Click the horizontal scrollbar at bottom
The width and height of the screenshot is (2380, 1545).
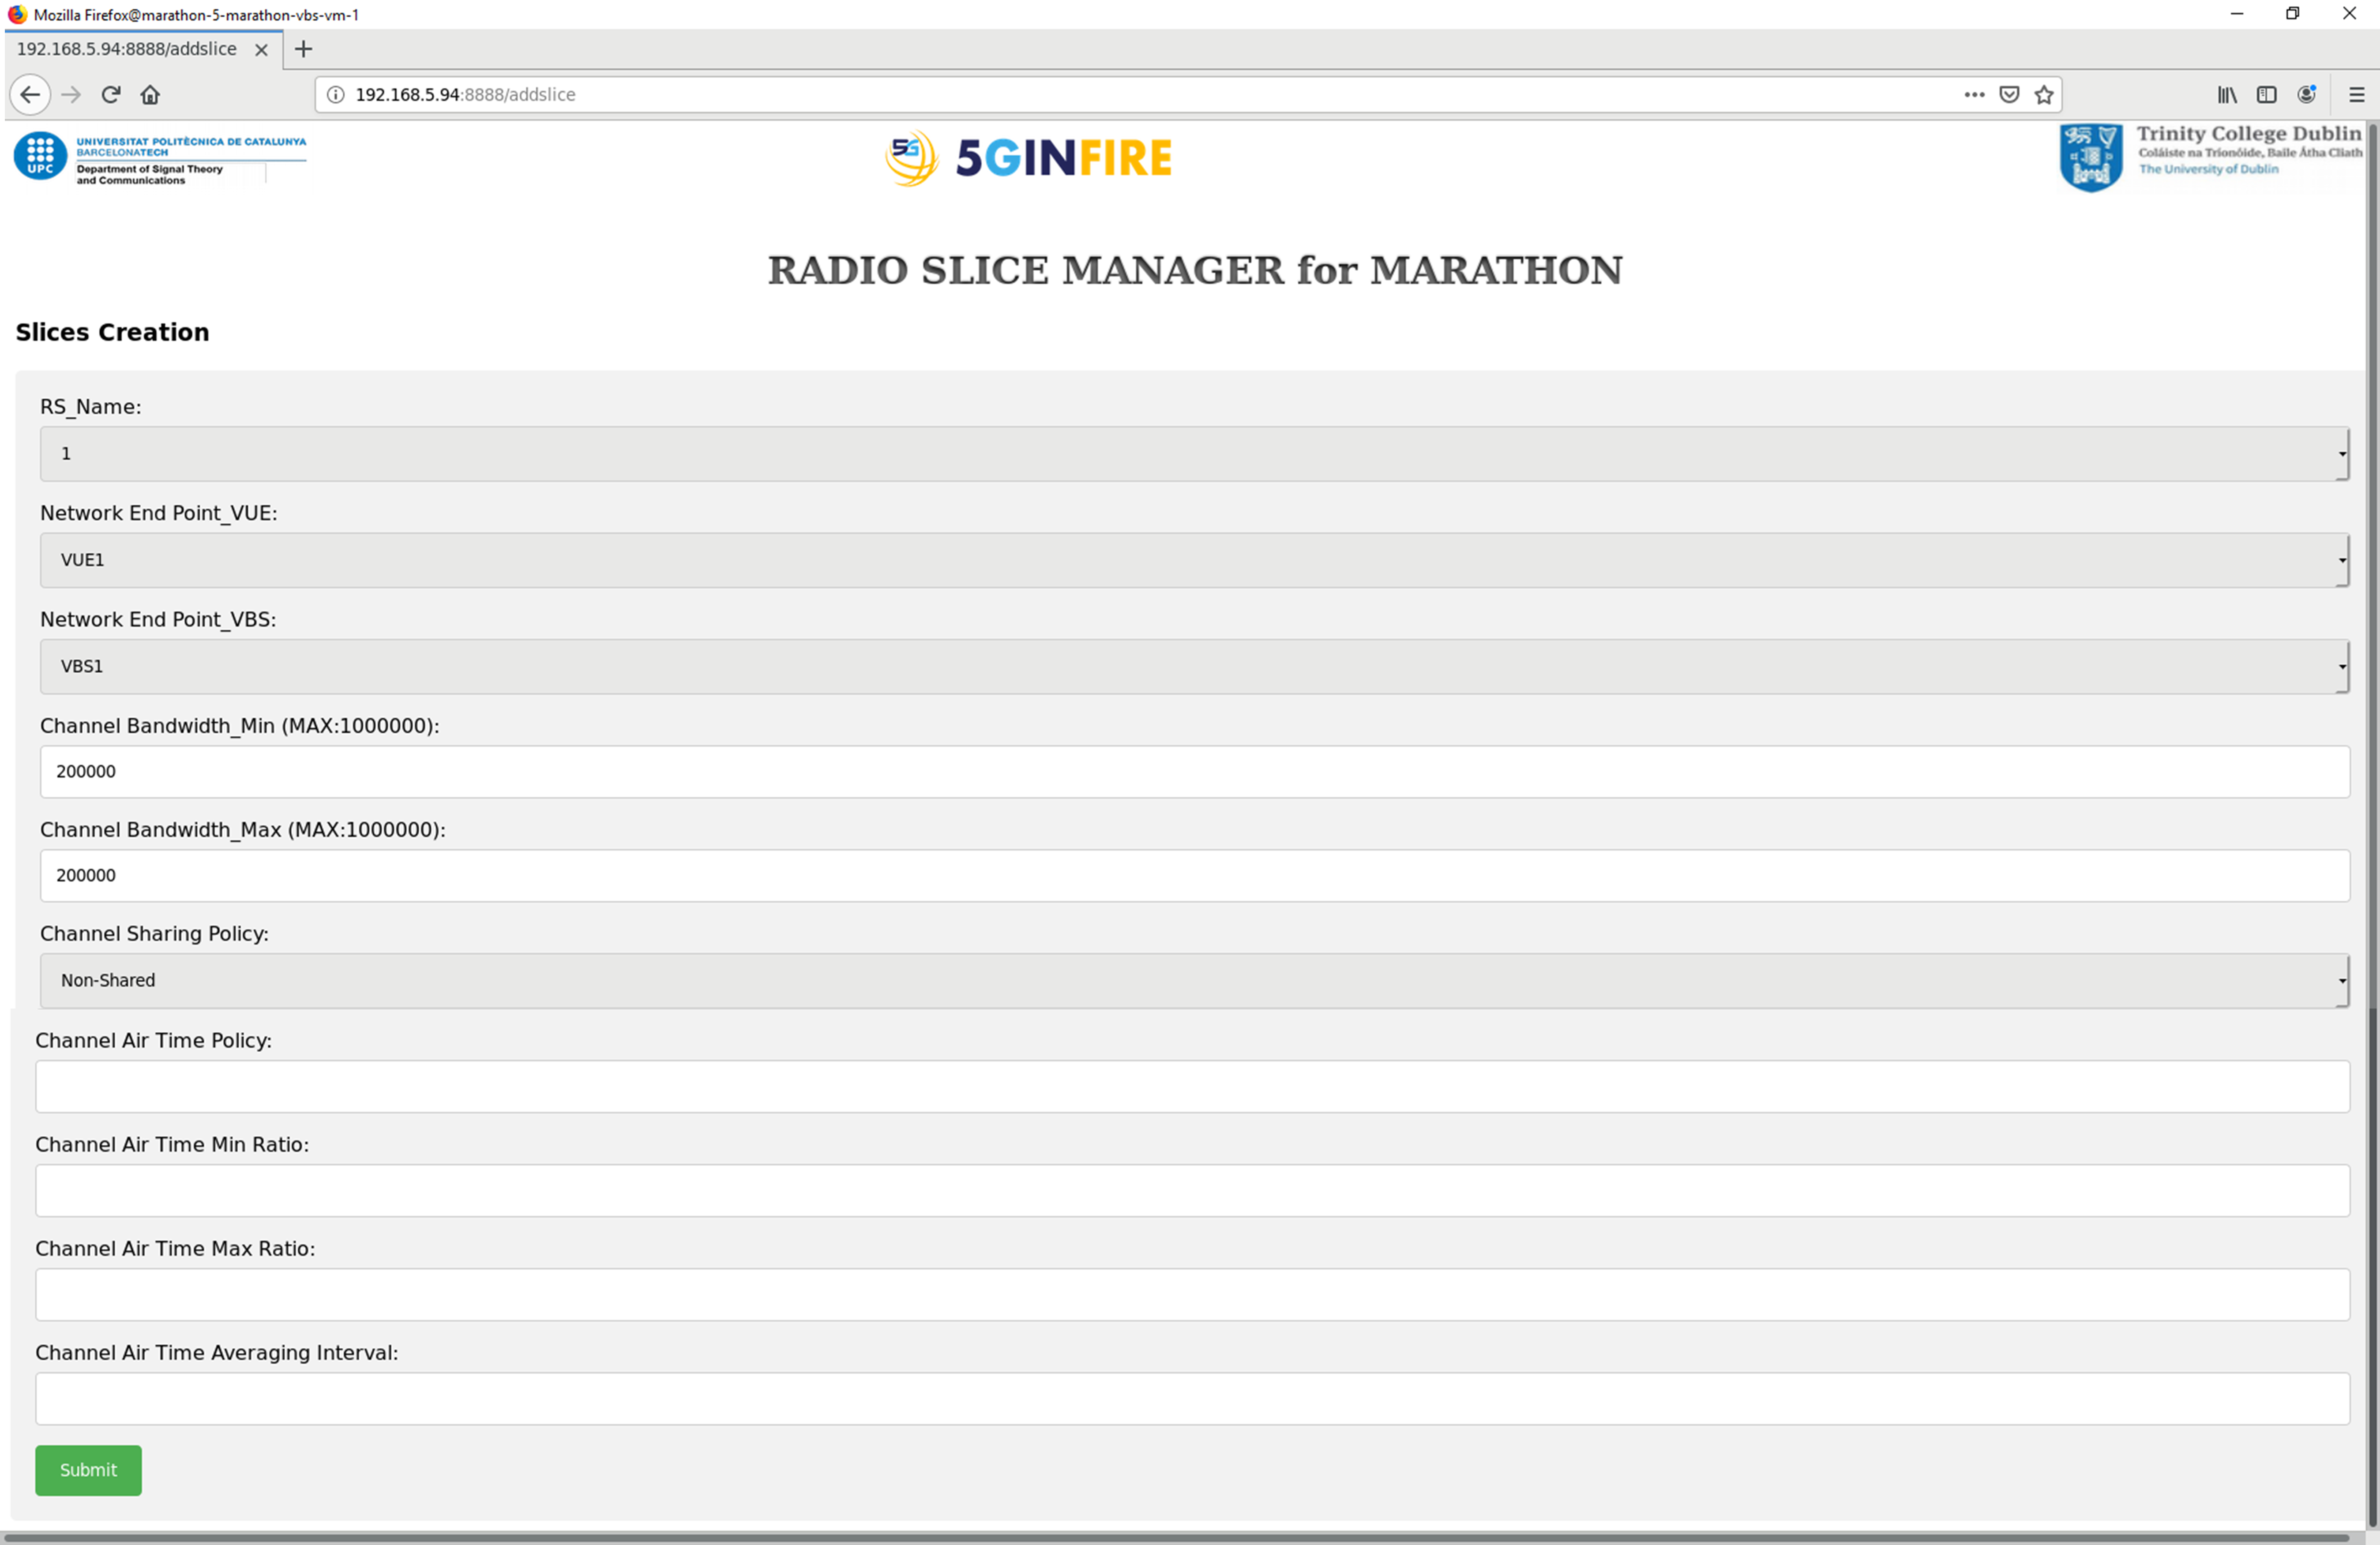(x=1176, y=1537)
